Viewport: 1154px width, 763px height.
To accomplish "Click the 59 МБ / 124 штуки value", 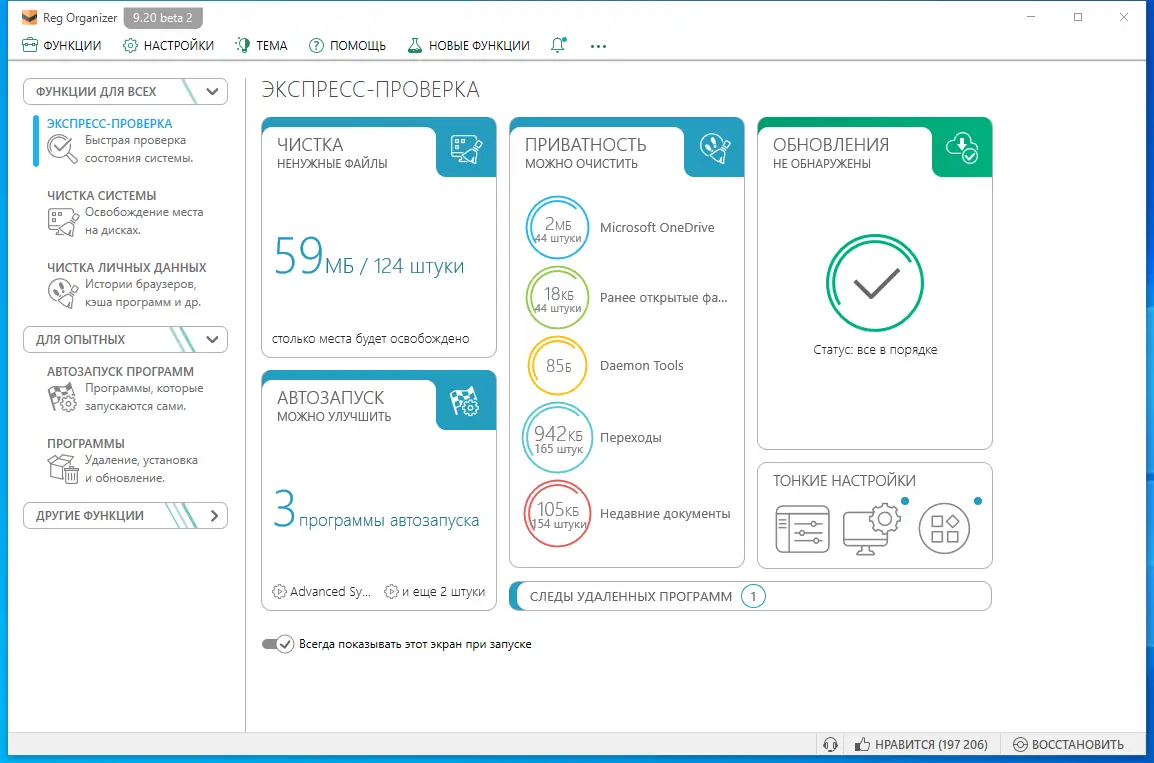I will pyautogui.click(x=369, y=258).
